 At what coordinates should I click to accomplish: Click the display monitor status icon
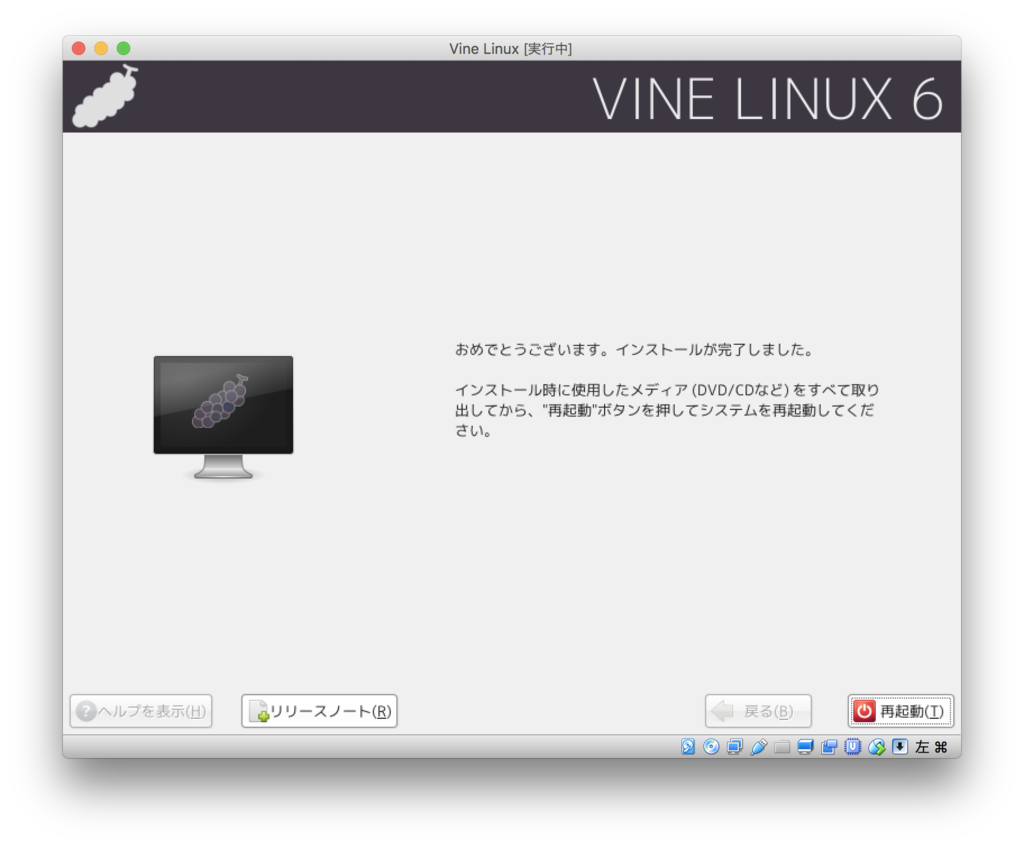[x=805, y=747]
